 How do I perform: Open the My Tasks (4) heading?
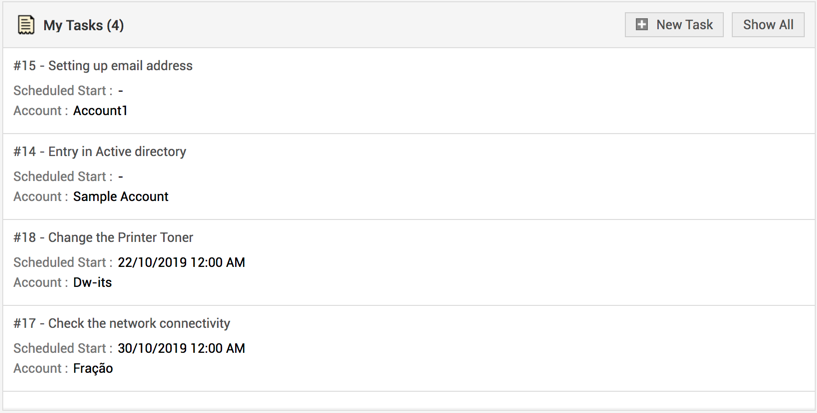pyautogui.click(x=83, y=25)
